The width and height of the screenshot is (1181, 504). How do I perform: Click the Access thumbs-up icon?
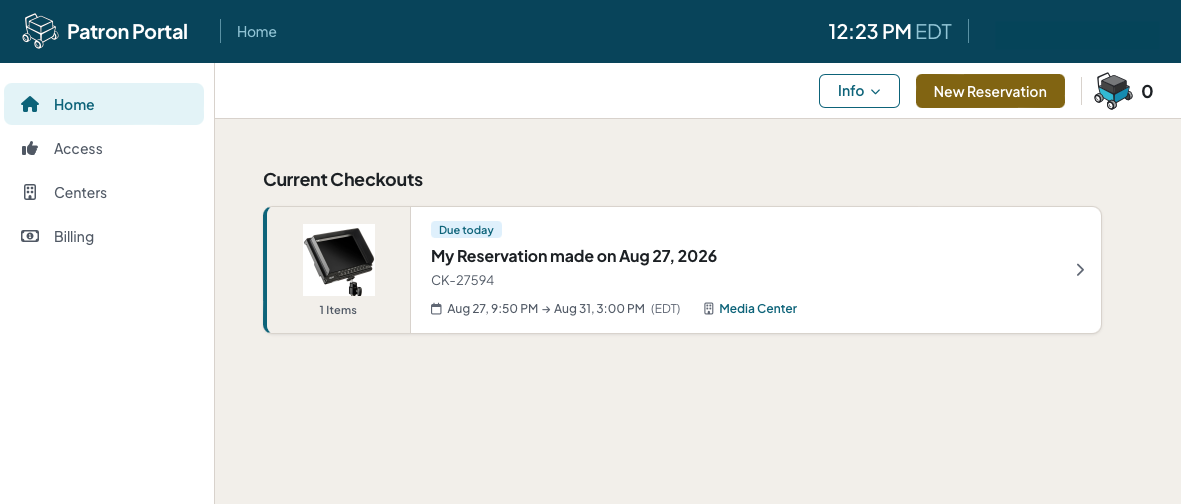(30, 148)
